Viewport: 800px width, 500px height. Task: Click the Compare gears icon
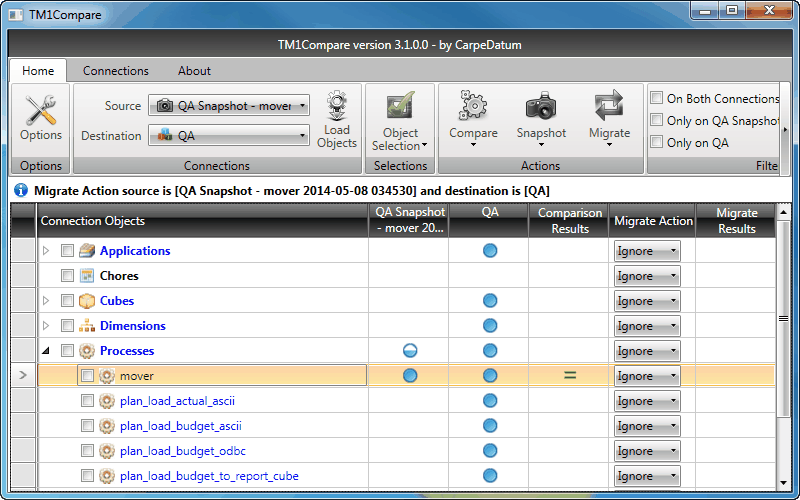point(473,106)
